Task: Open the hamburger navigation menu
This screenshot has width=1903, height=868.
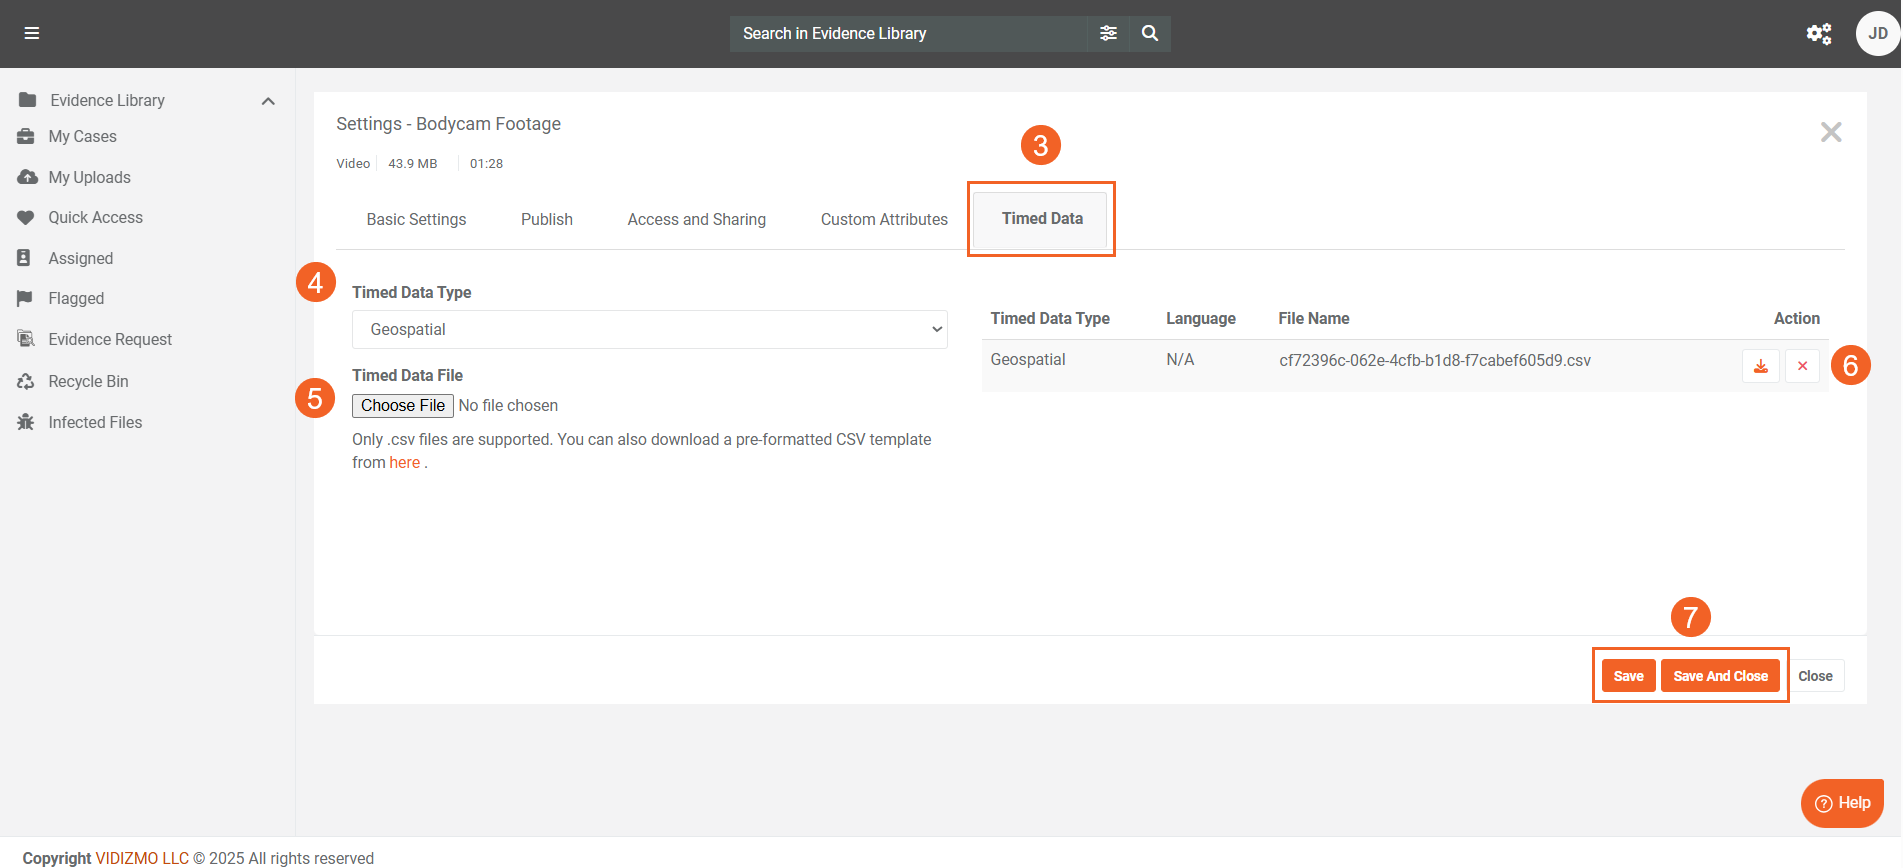Action: tap(32, 33)
